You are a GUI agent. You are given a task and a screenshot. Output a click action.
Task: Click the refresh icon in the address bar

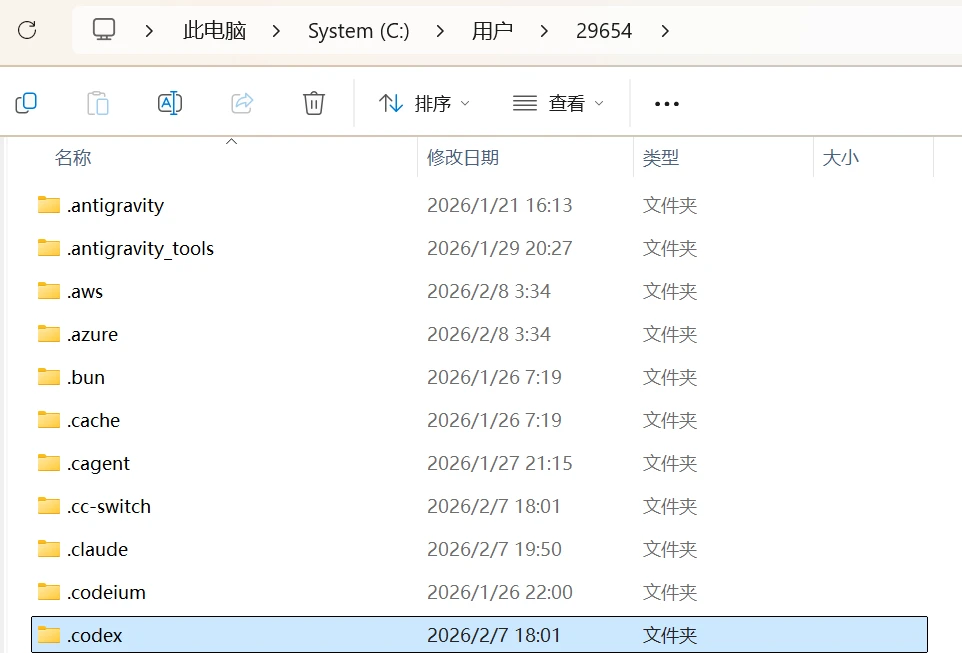tap(27, 30)
